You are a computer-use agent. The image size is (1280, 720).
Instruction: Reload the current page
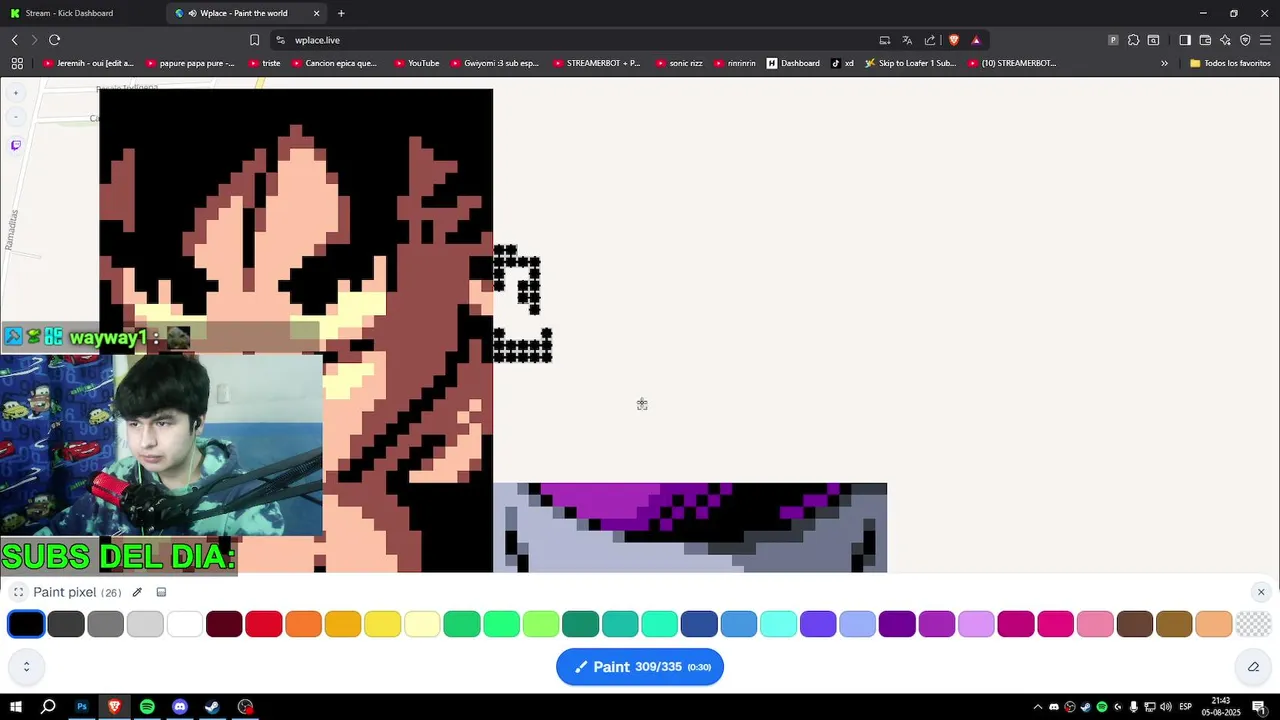(54, 40)
